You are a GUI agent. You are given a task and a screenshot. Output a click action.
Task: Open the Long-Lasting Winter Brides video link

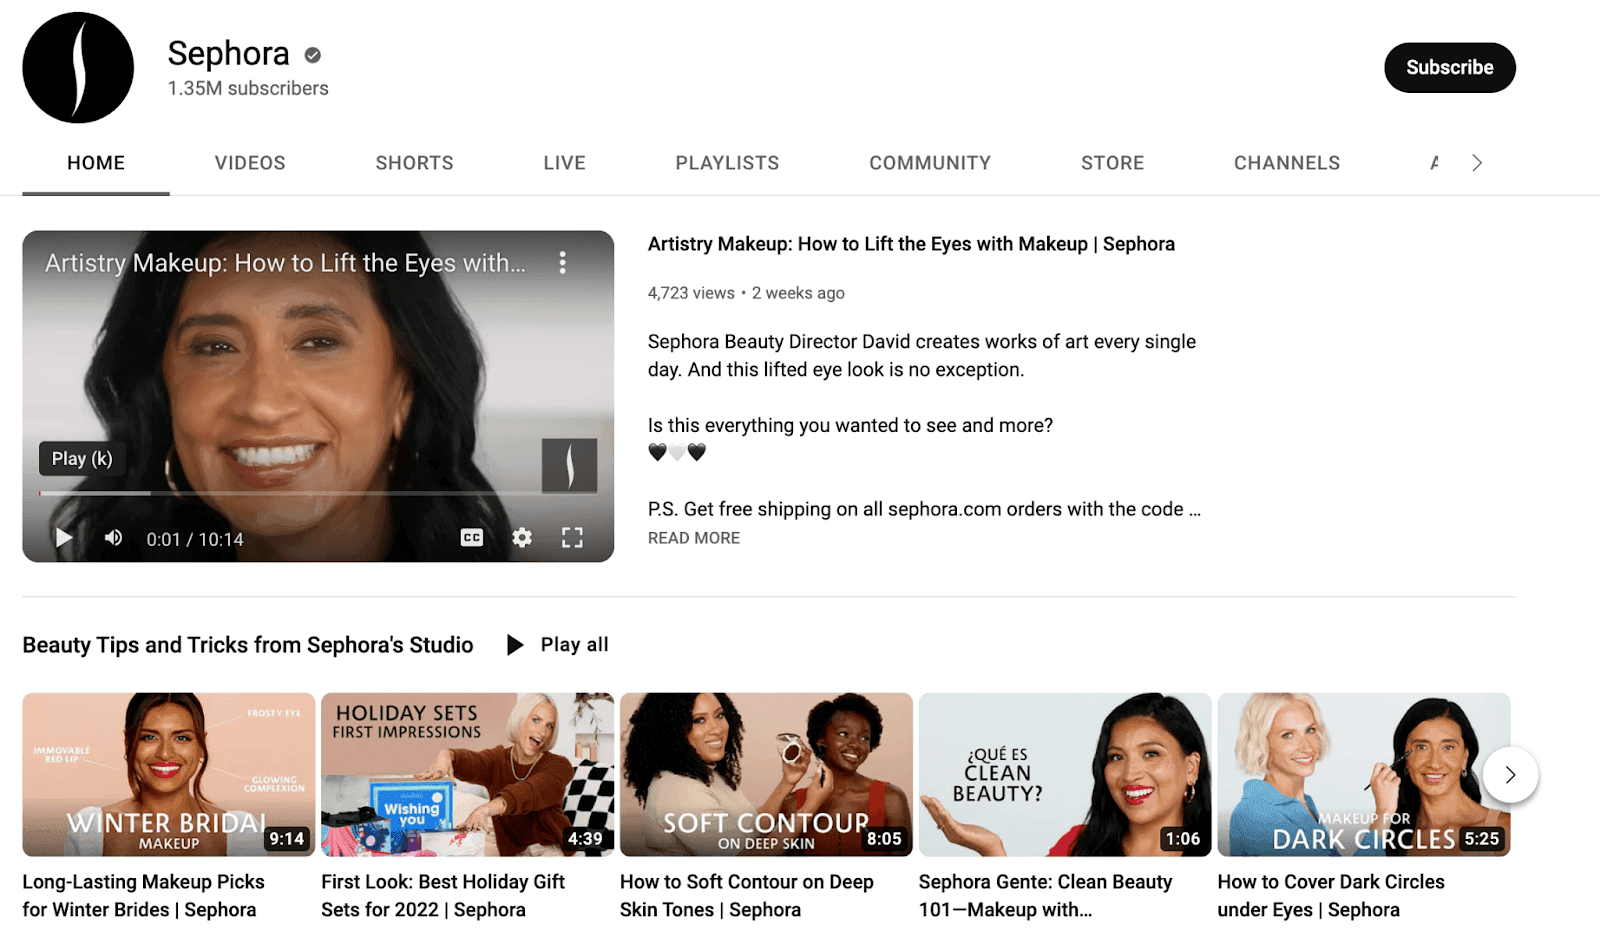(143, 895)
